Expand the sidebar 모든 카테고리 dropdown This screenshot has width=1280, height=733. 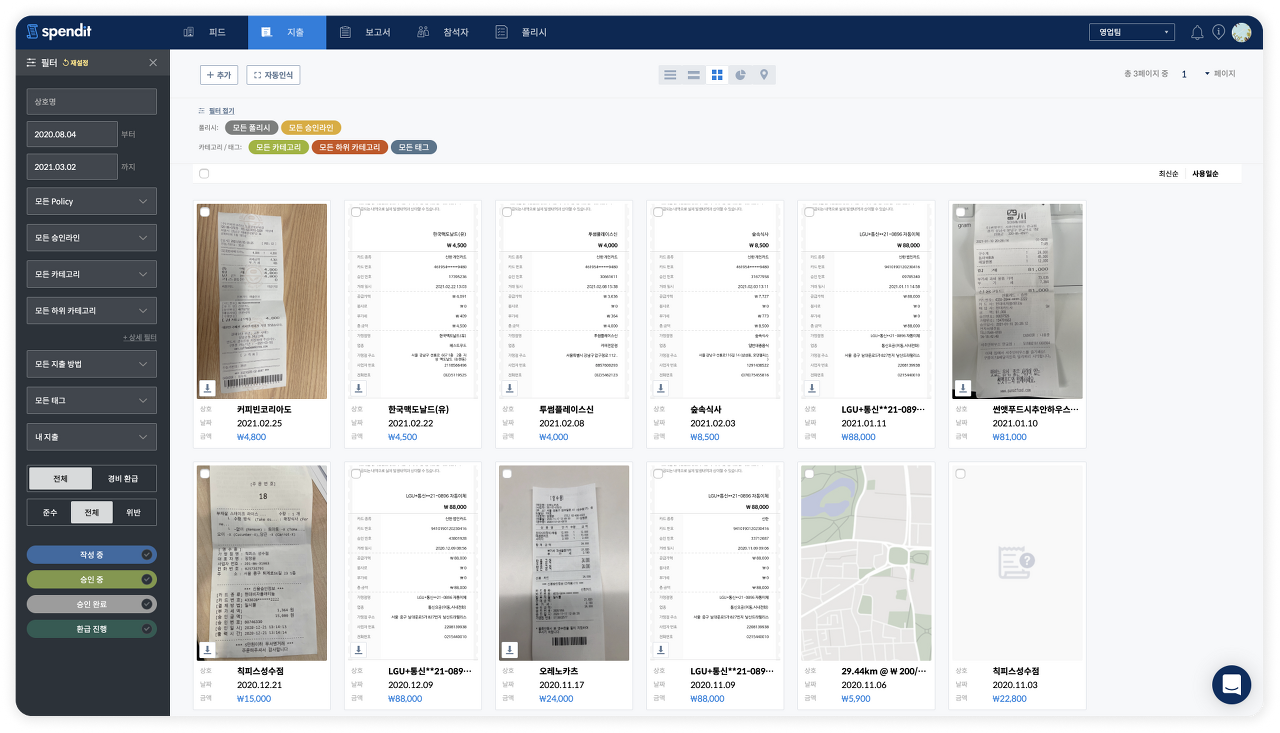[x=92, y=274]
